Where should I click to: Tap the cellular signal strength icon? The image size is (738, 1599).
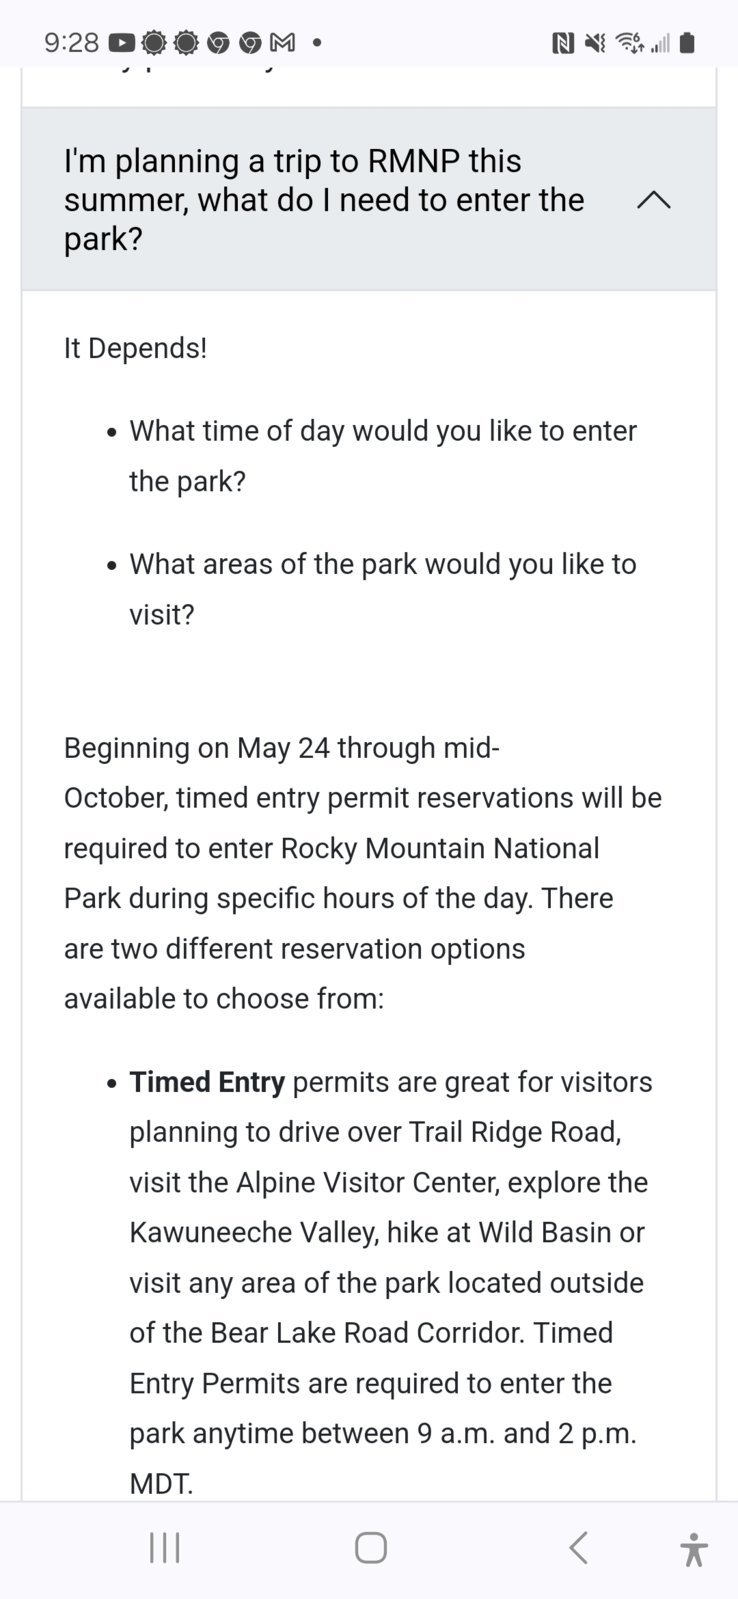[x=660, y=43]
